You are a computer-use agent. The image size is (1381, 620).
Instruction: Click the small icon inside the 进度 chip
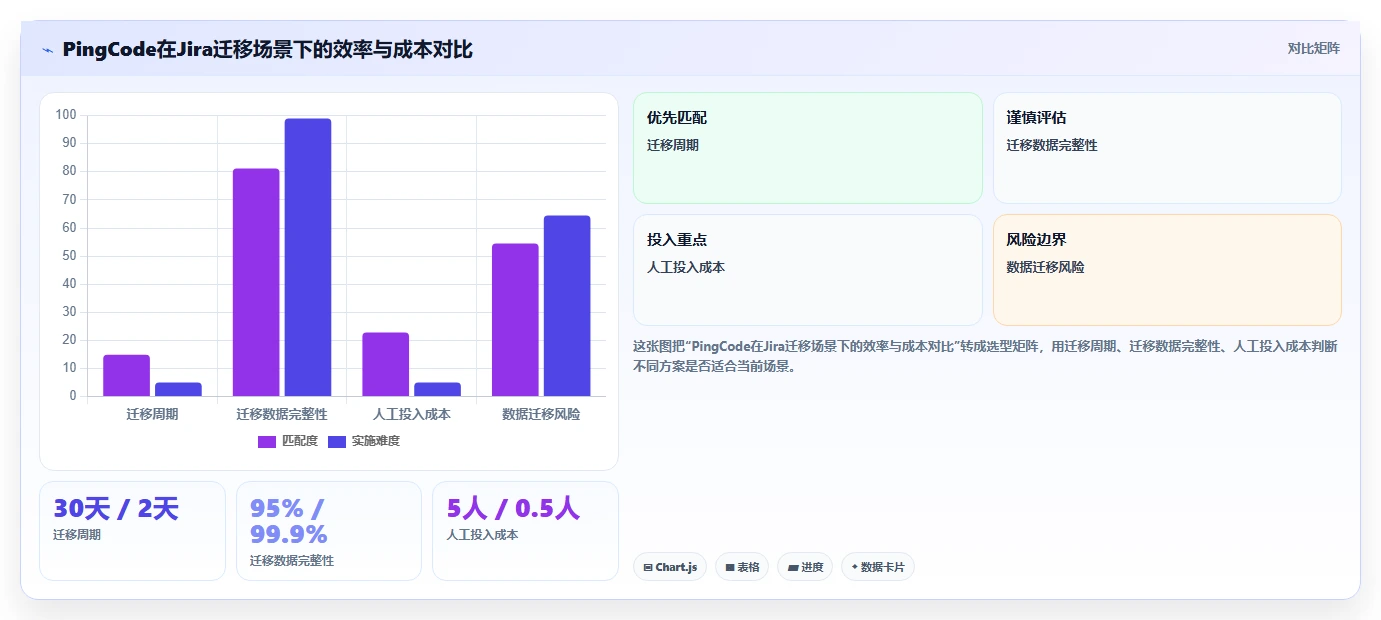click(793, 567)
